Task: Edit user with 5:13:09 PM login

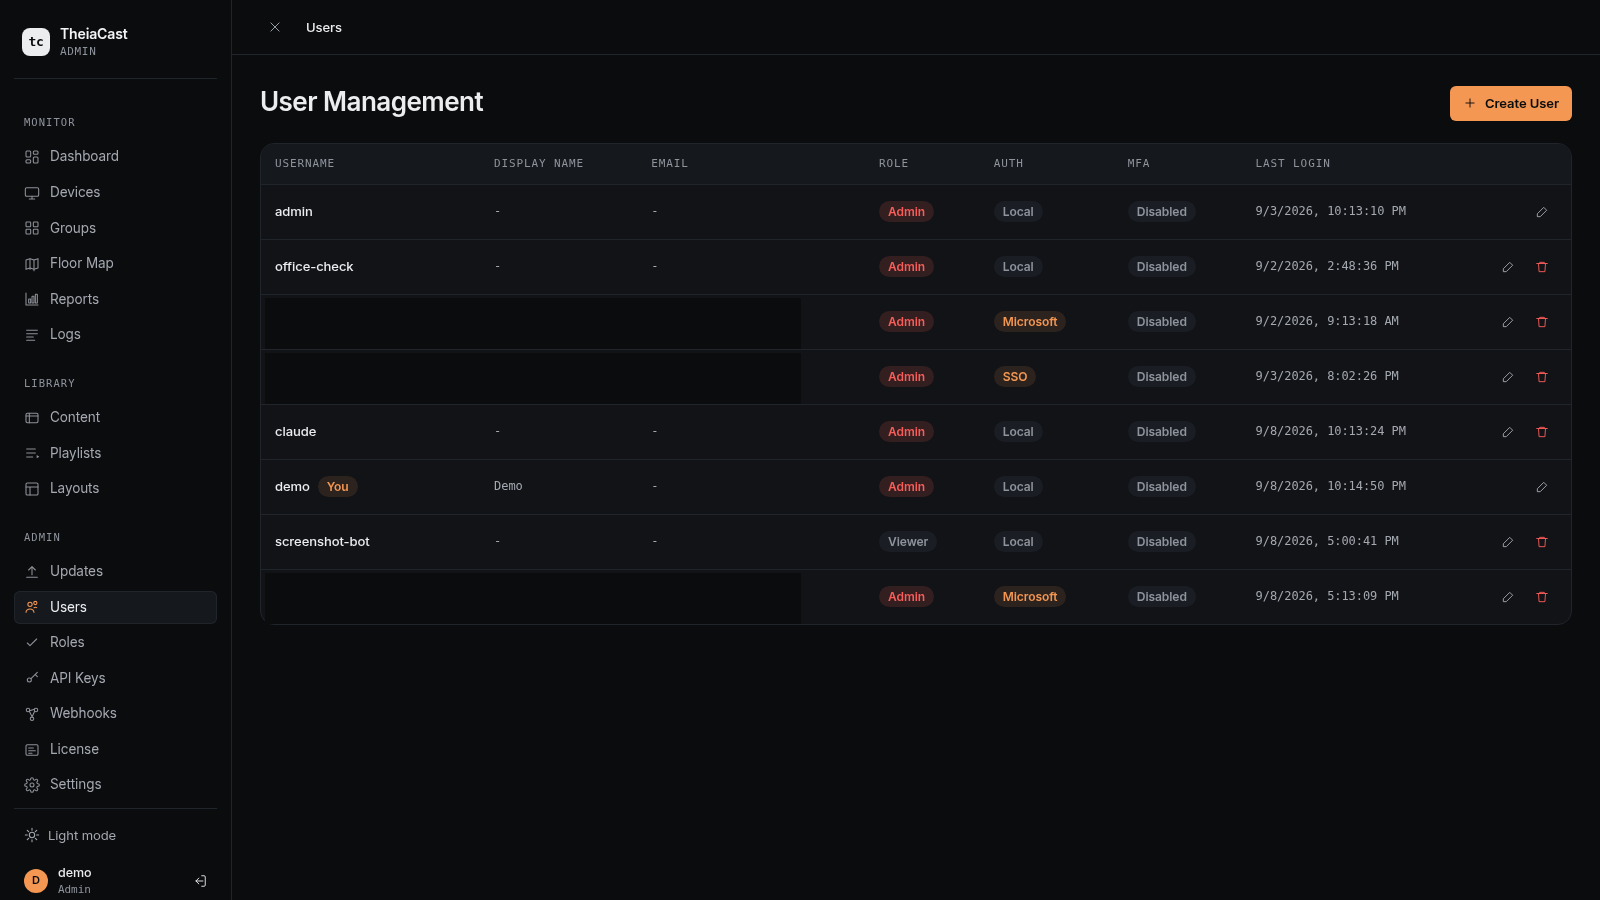Action: [x=1507, y=597]
